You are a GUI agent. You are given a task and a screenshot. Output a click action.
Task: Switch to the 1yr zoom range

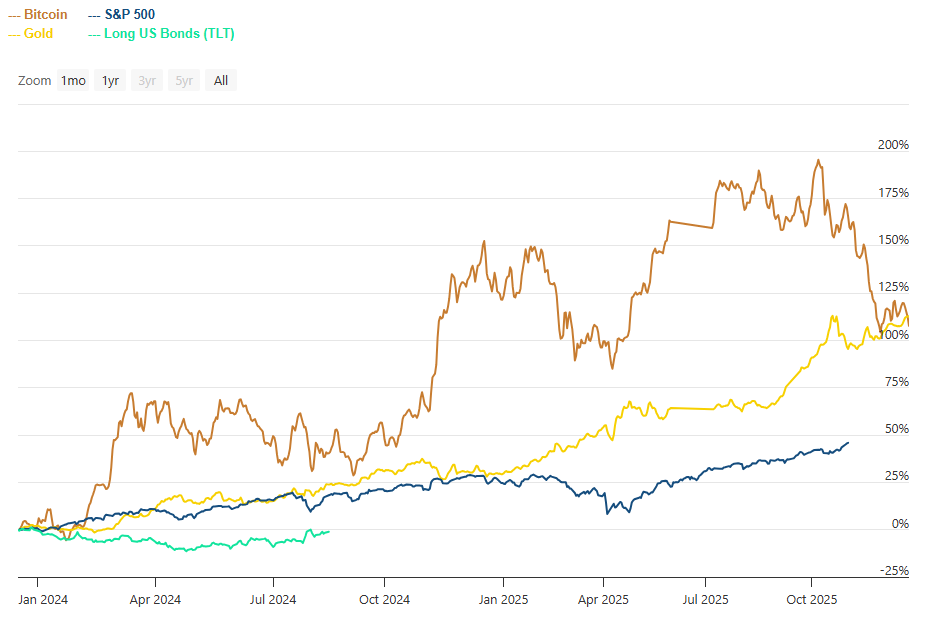[x=109, y=80]
